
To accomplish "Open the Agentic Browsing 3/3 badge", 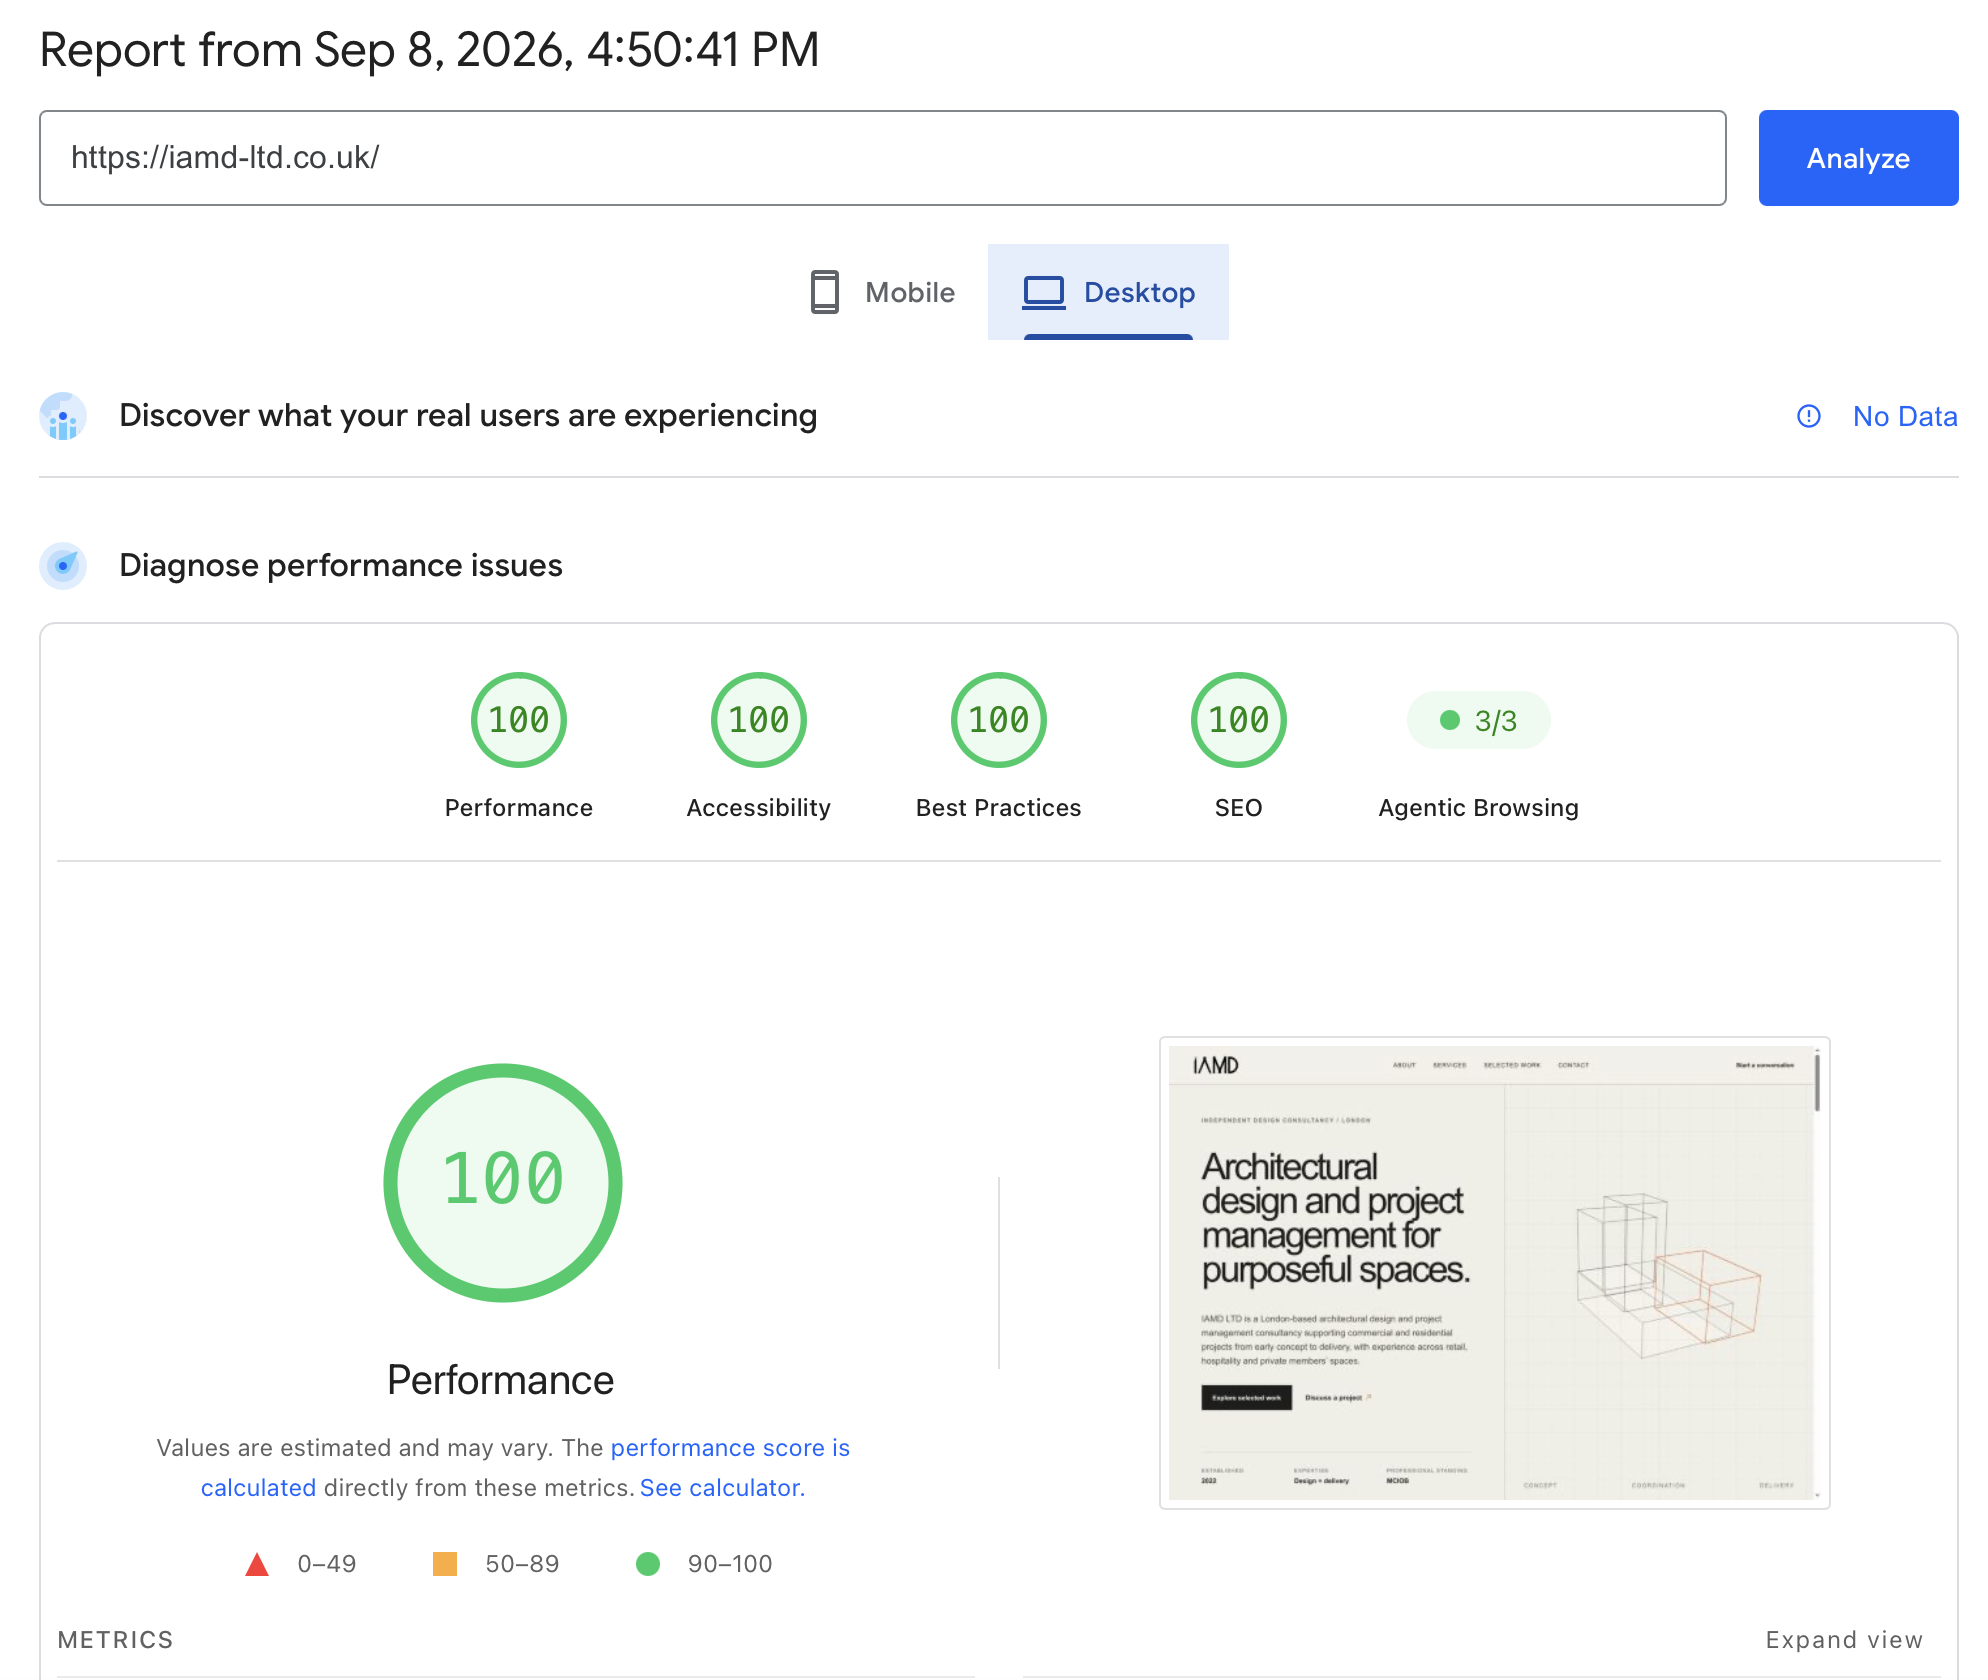I will (1479, 720).
